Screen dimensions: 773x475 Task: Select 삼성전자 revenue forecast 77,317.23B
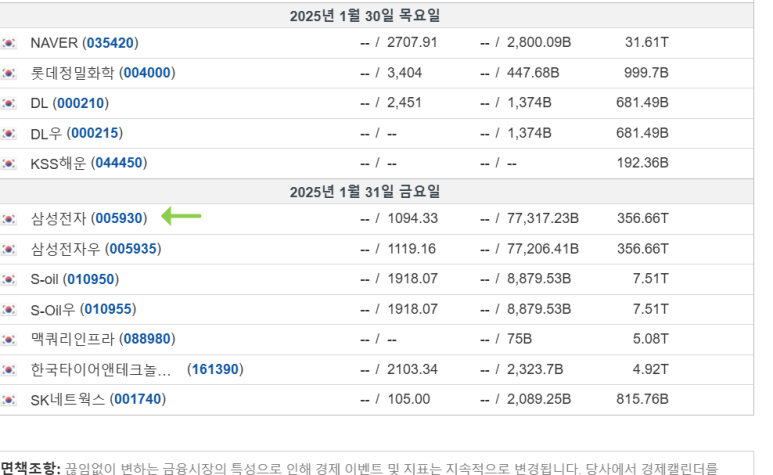[543, 218]
